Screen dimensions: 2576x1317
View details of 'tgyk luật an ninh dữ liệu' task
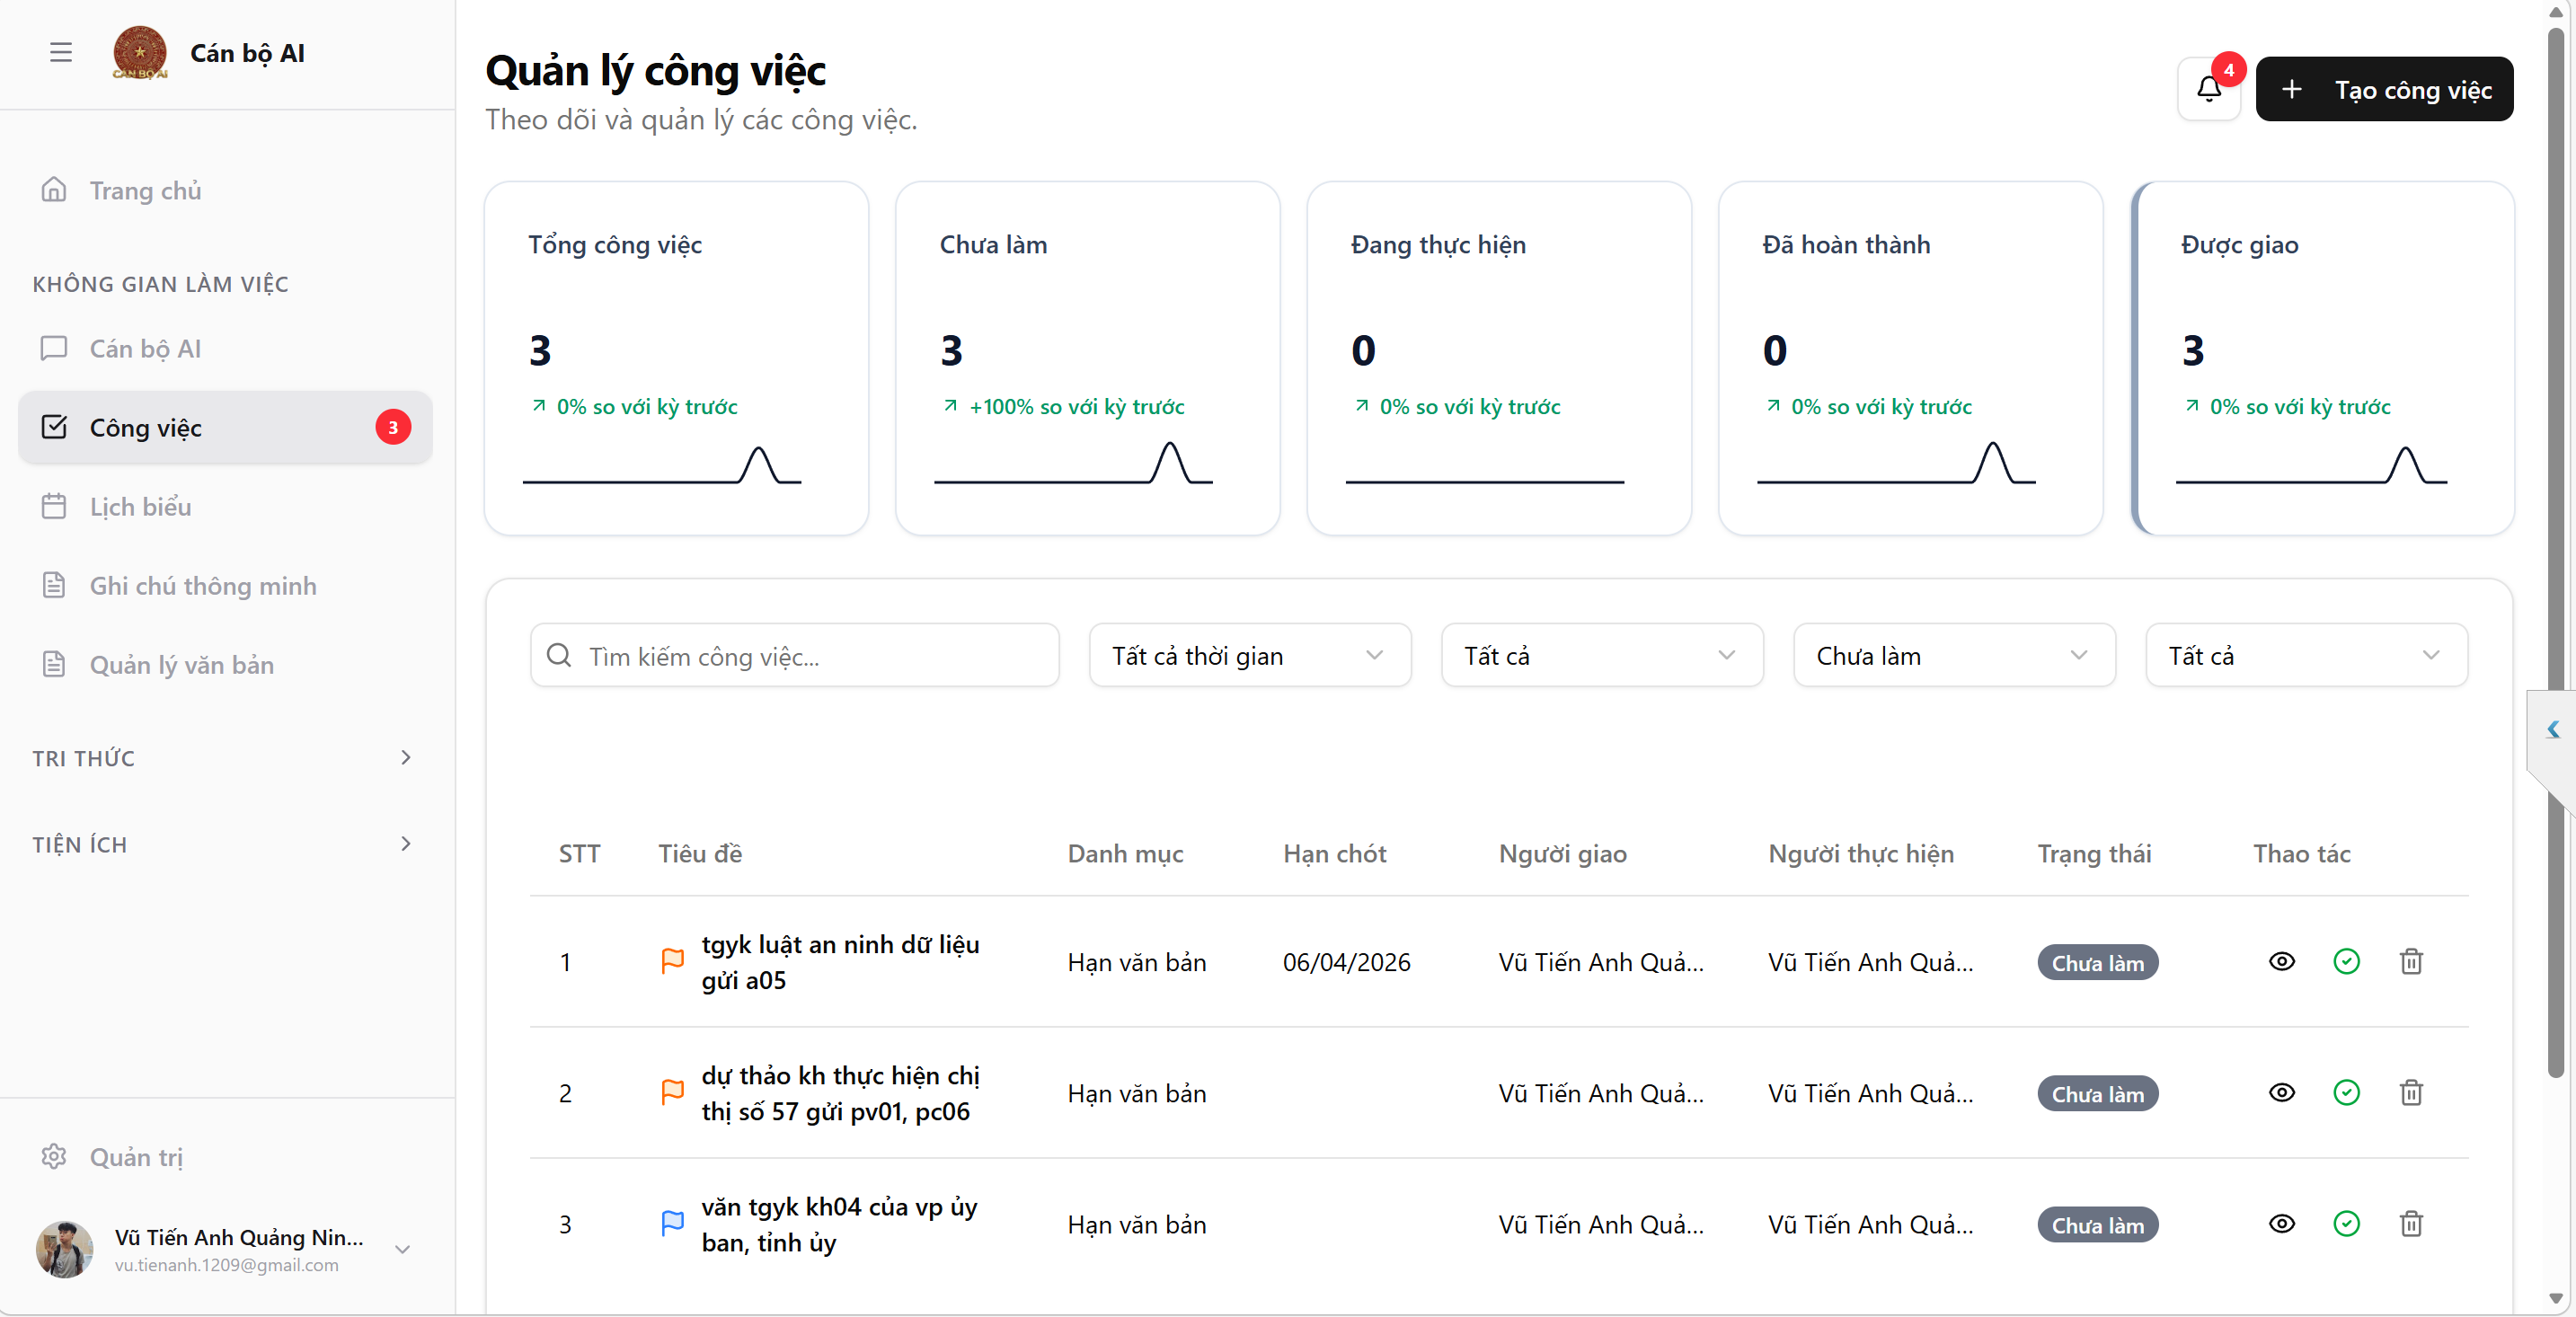point(2281,961)
